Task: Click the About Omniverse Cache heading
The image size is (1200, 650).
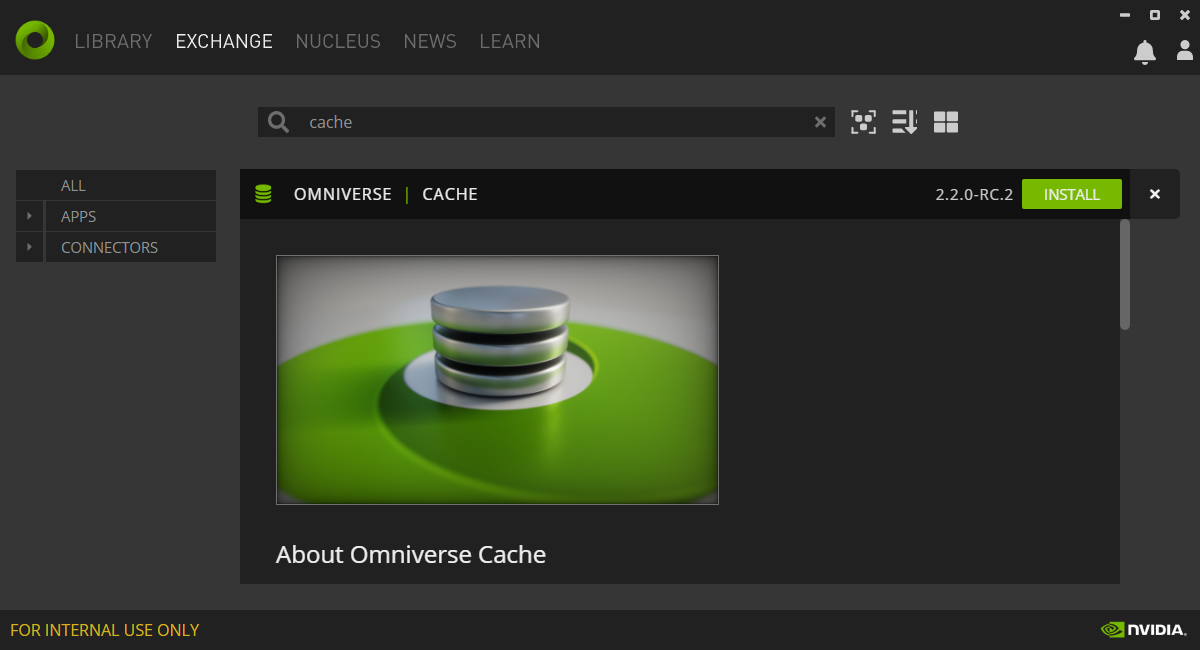Action: (411, 554)
